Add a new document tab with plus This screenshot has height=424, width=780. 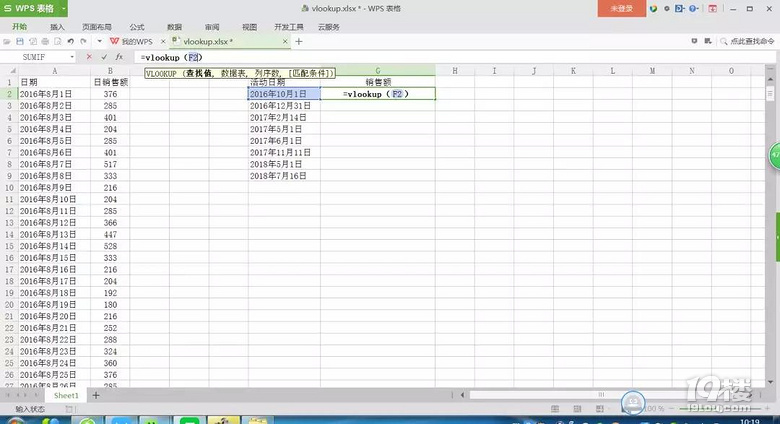[299, 42]
